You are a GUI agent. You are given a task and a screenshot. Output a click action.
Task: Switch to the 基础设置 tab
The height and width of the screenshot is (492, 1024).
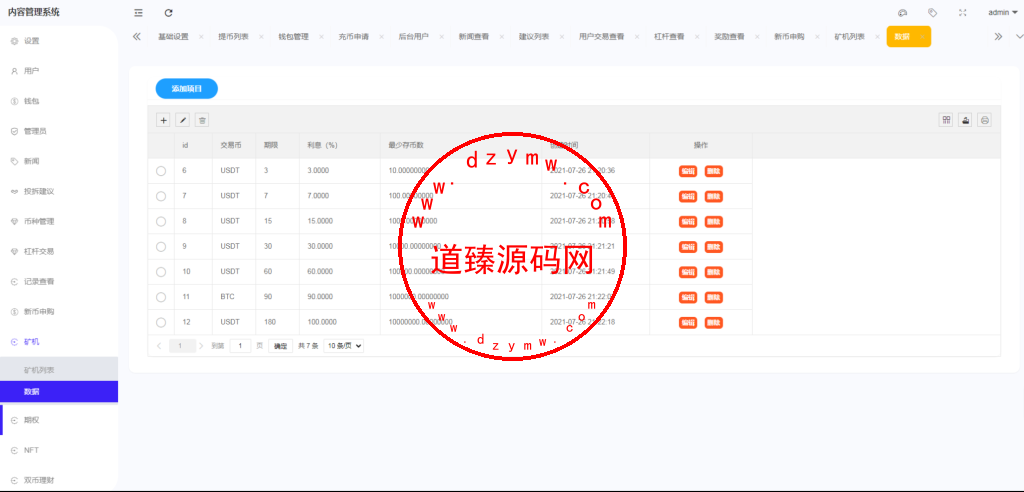tap(173, 37)
